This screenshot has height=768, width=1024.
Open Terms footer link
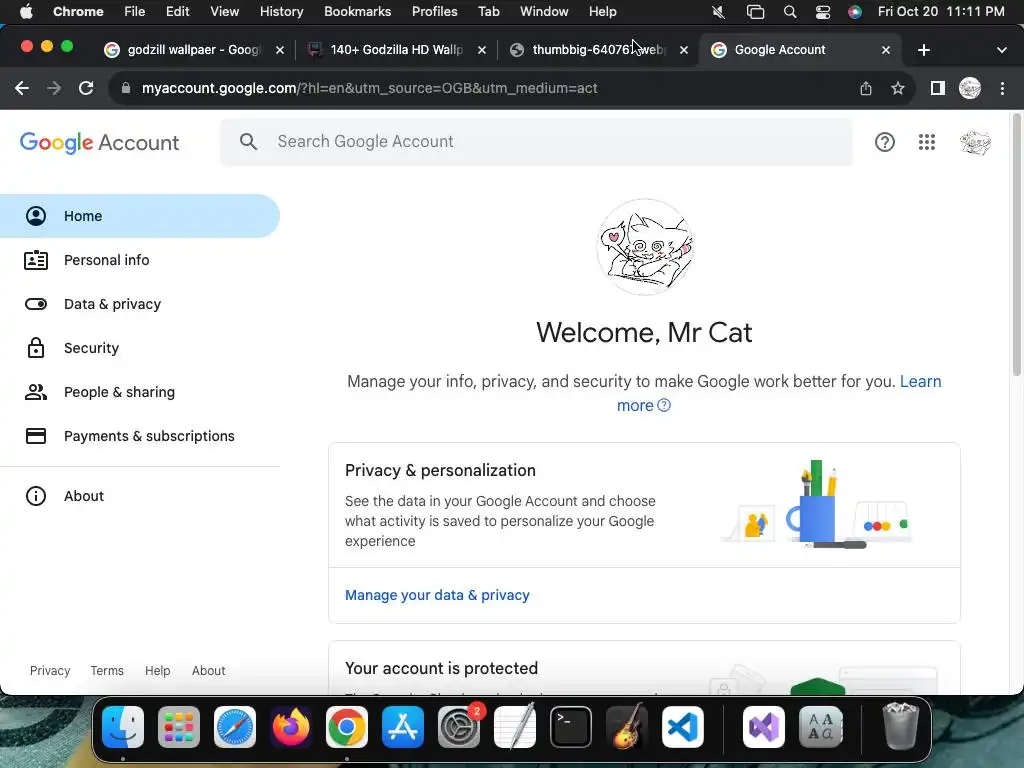point(106,671)
